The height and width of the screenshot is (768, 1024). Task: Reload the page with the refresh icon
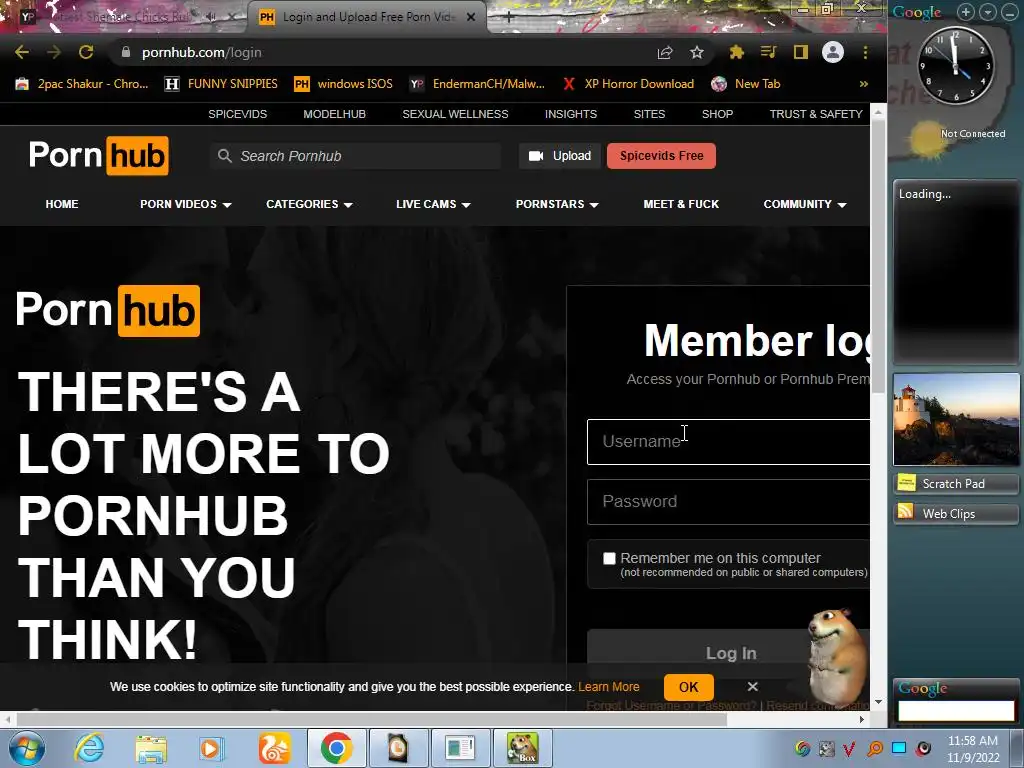tap(86, 52)
